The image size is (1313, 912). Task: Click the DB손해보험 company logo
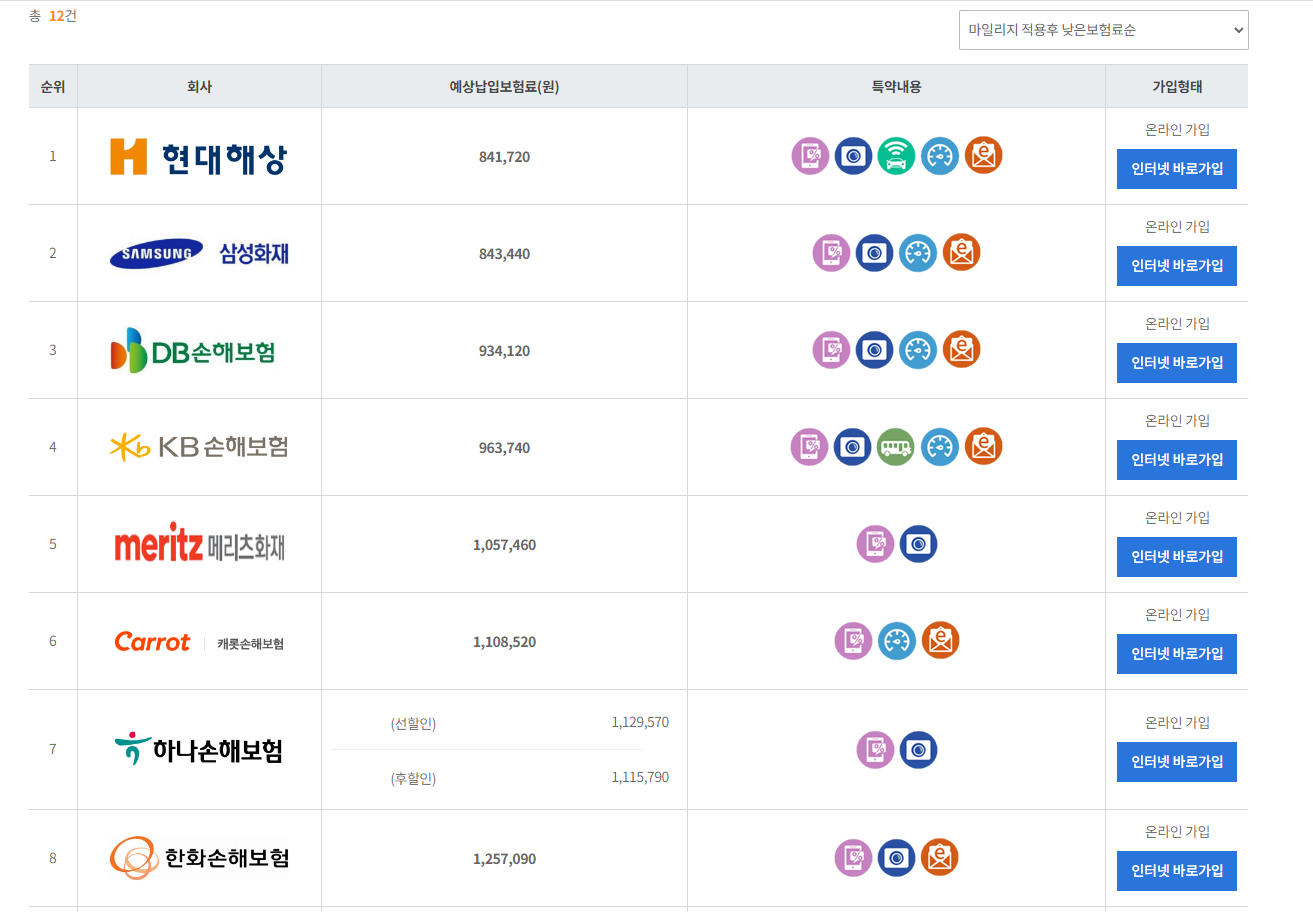[x=193, y=351]
